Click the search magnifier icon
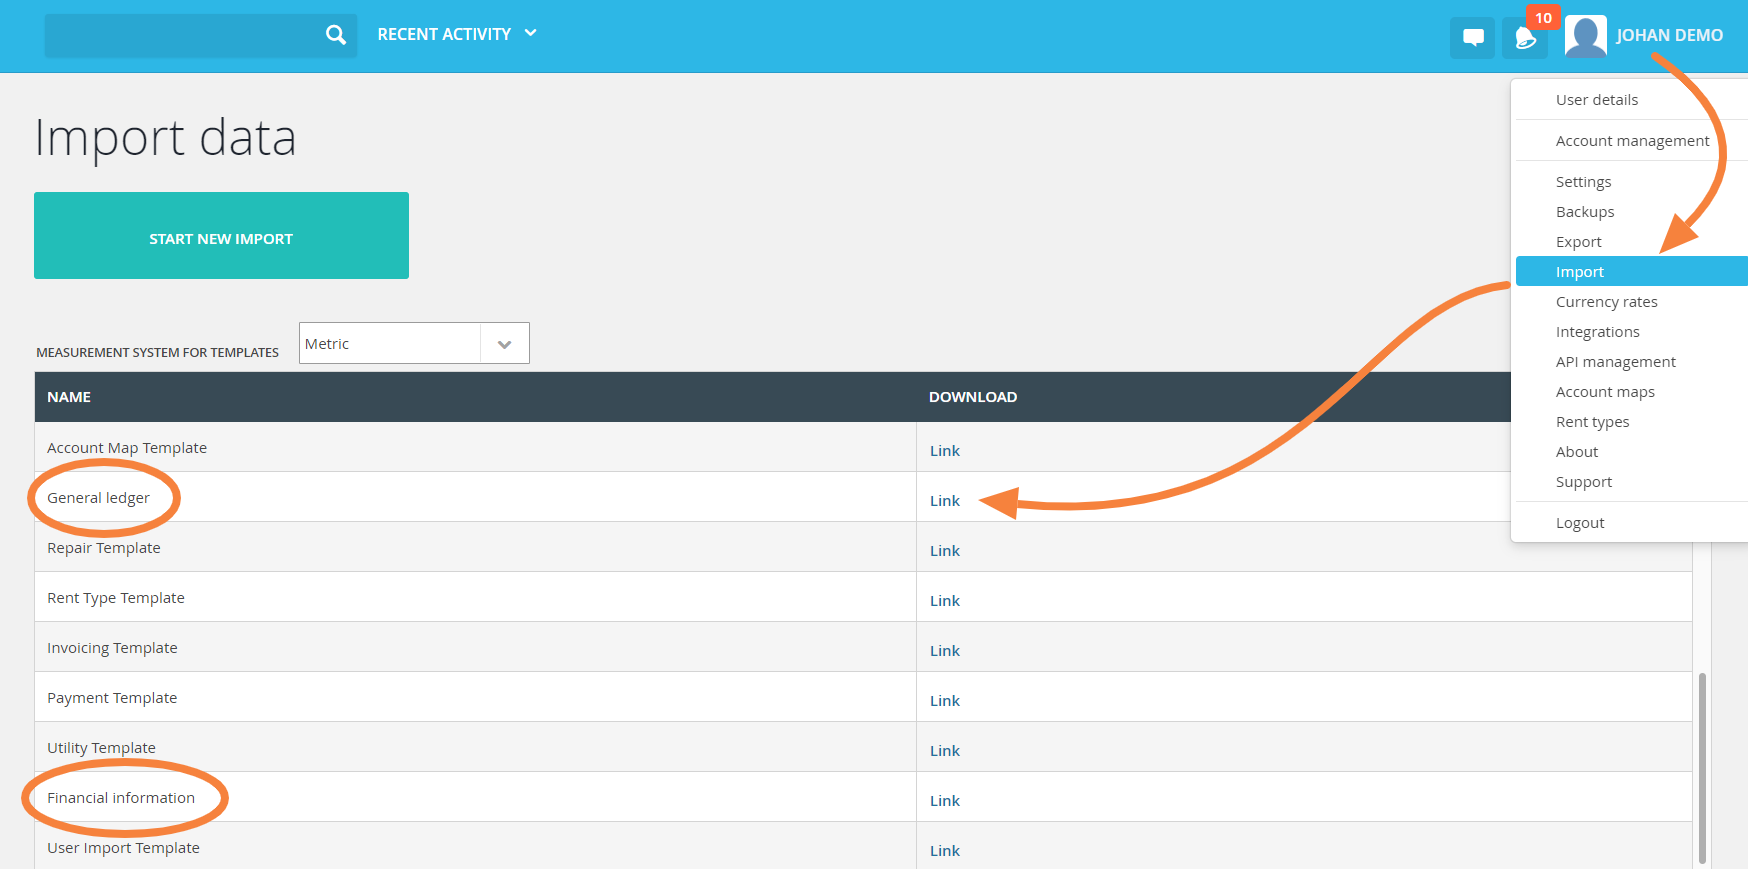This screenshot has height=869, width=1748. coord(336,35)
